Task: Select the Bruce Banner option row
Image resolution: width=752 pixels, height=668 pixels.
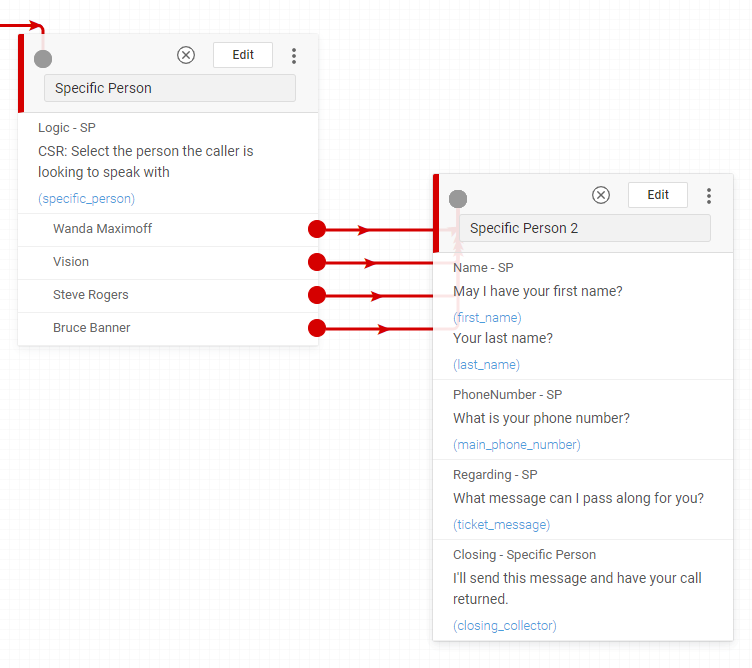Action: 168,328
